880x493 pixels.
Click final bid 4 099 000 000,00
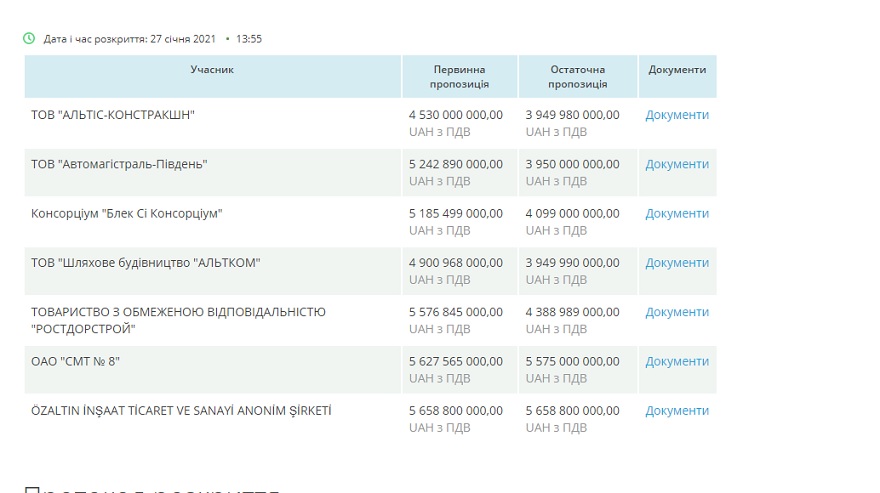coord(572,213)
